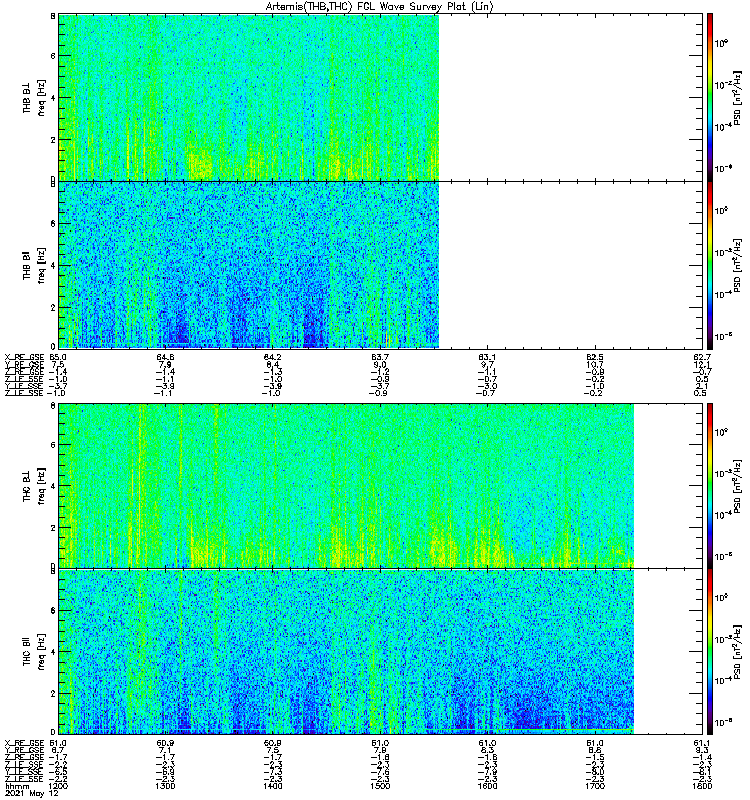Screen dimensions: 750x800
Task: Click the "1500" time label on the bottom axis
Action: point(380,786)
